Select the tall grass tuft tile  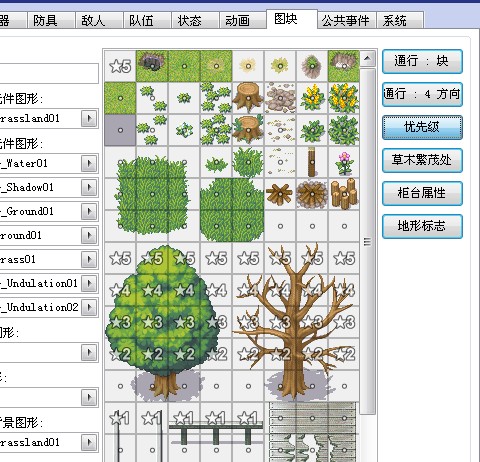point(248,162)
